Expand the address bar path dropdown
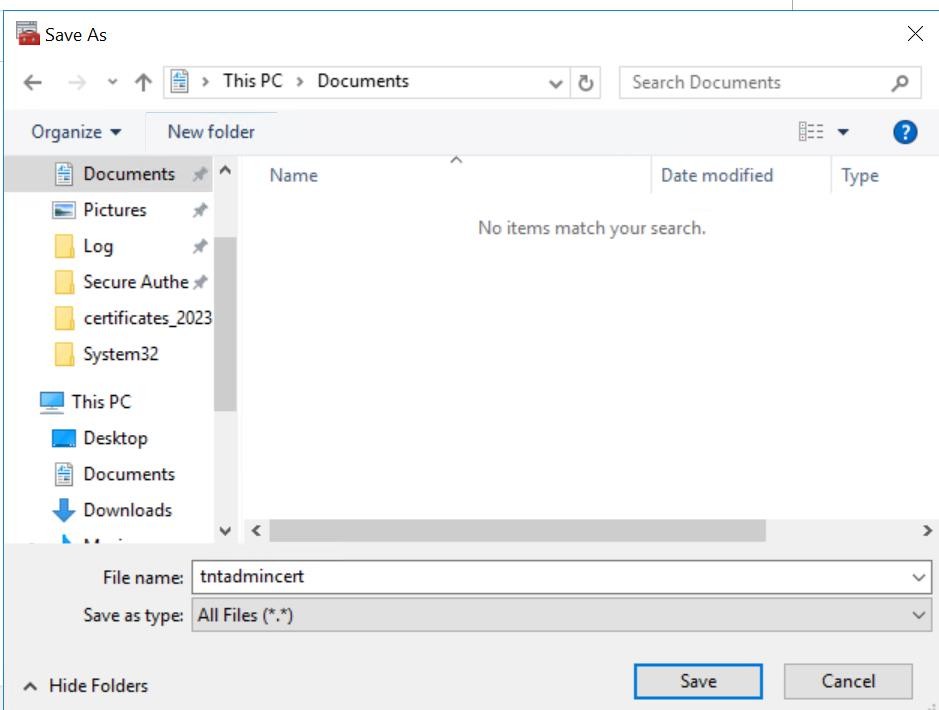 pyautogui.click(x=555, y=83)
